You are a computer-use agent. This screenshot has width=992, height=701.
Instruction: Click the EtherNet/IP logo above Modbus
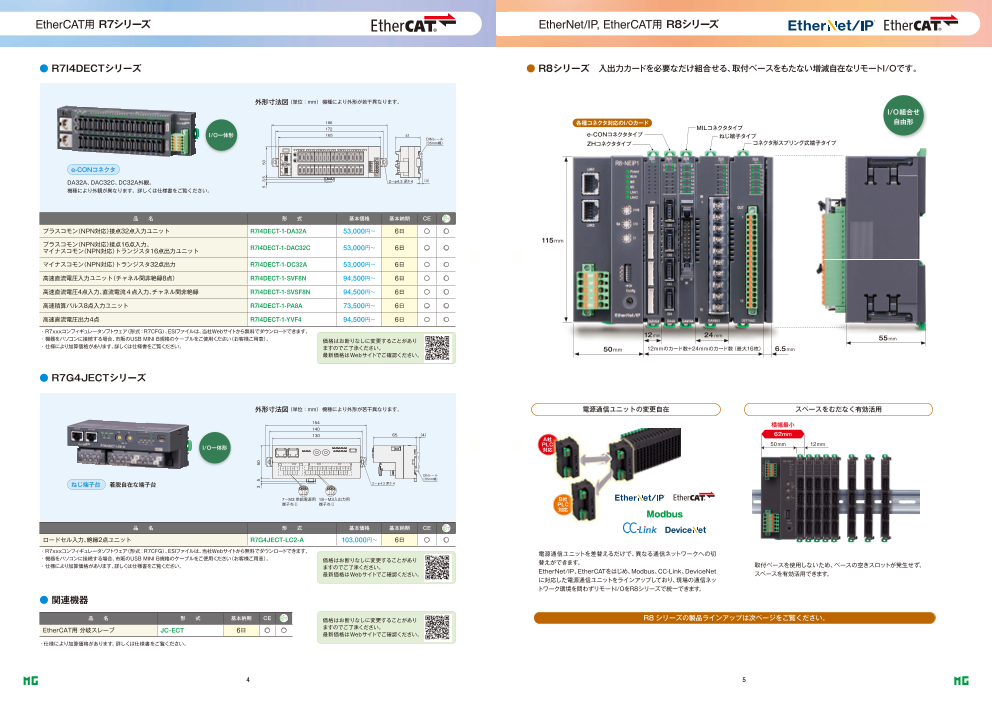click(x=639, y=498)
